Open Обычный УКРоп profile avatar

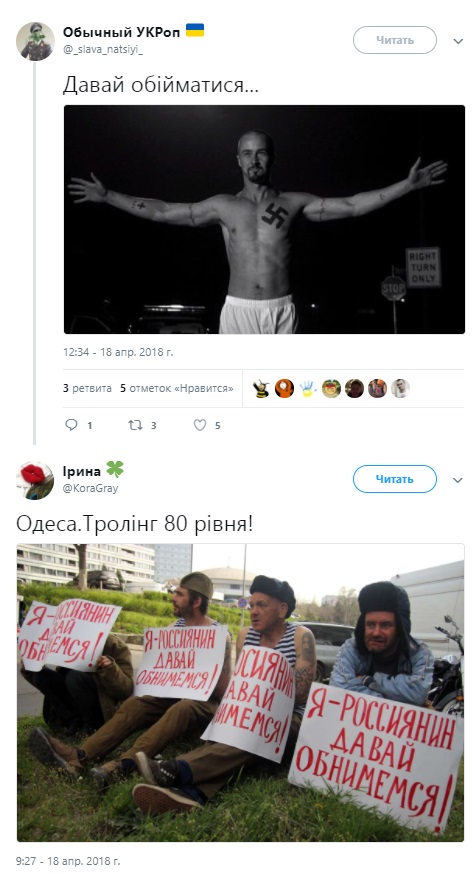click(x=35, y=41)
